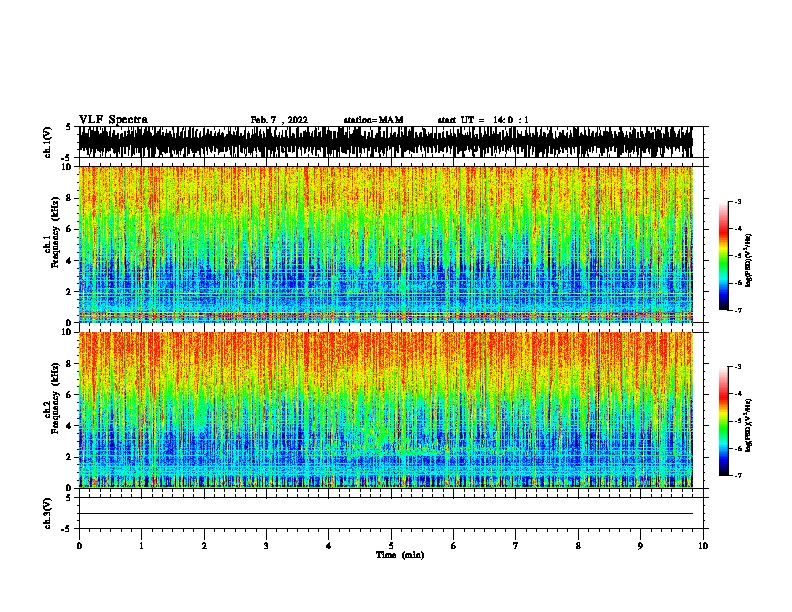The image size is (792, 612).
Task: Click the ch.1 spectrogram color scale bar
Action: click(724, 256)
